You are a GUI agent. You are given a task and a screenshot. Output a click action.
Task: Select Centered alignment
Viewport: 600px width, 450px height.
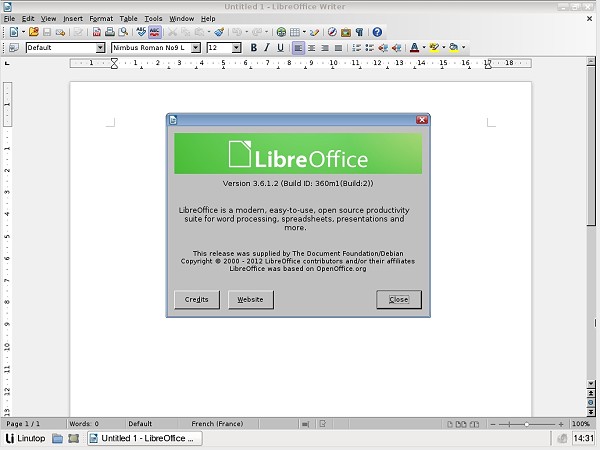tap(311, 48)
